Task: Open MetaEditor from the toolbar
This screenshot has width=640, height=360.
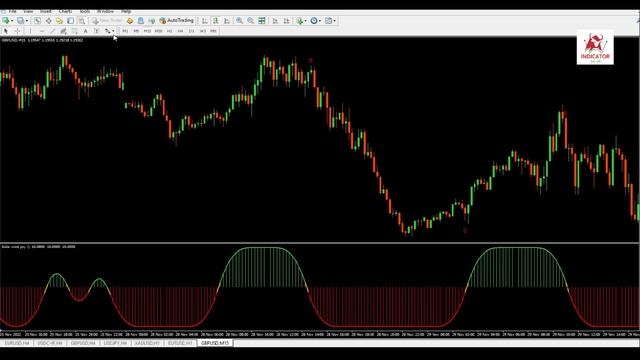Action: click(x=130, y=20)
